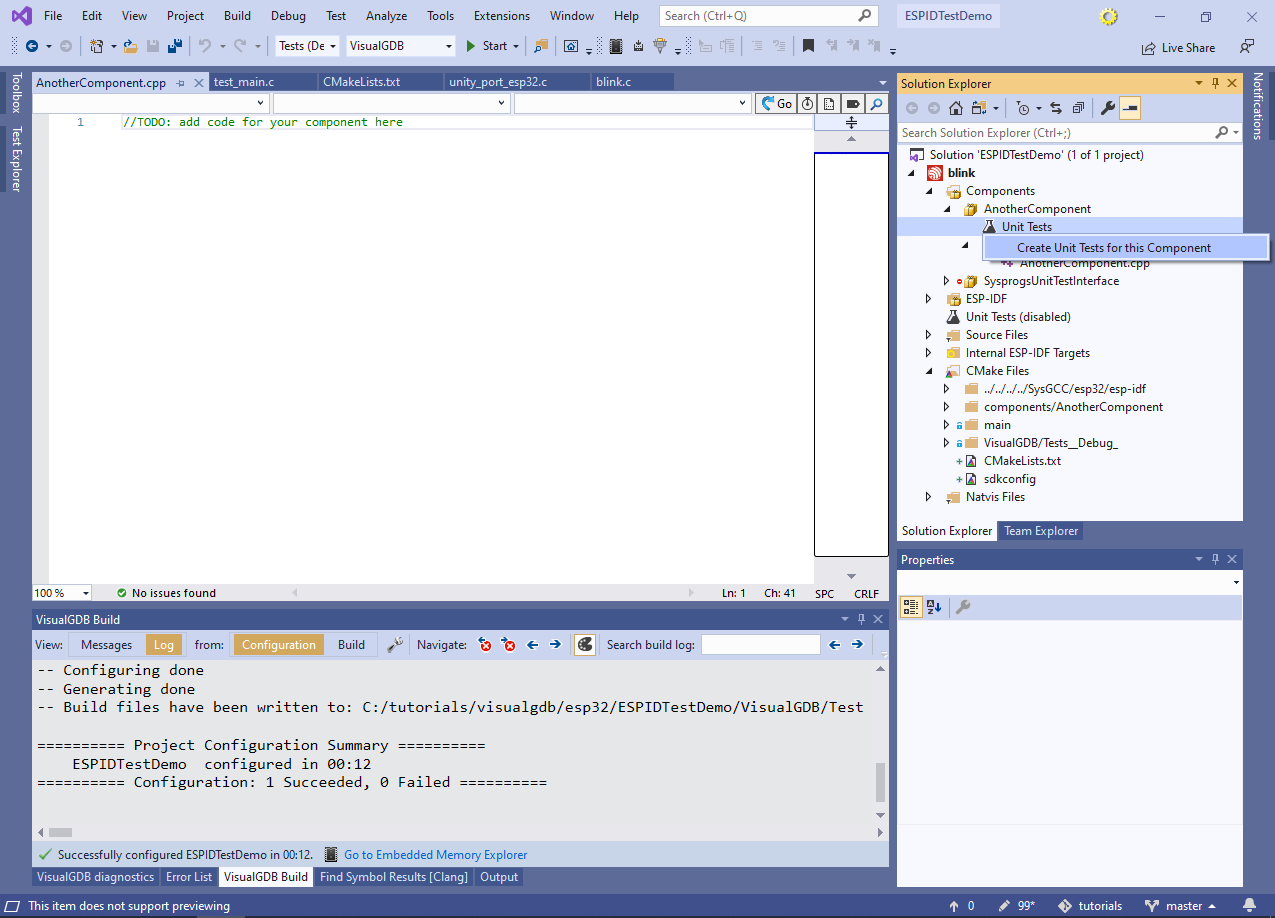
Task: Click the Start debugging button
Action: pyautogui.click(x=486, y=46)
